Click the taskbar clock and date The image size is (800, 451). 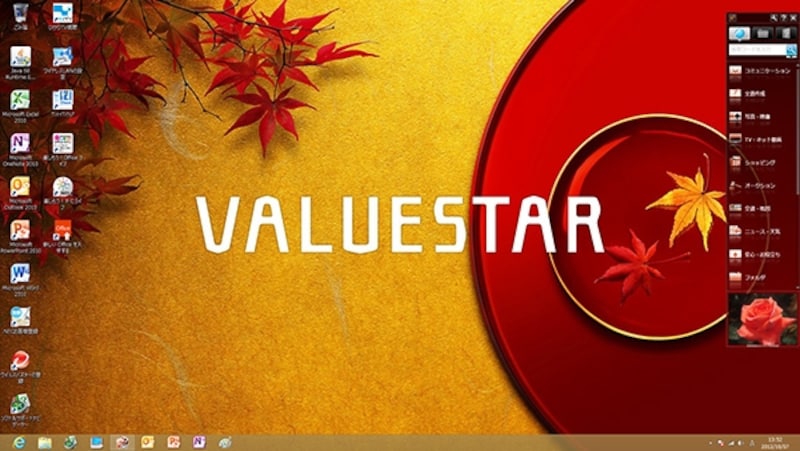[x=777, y=442]
